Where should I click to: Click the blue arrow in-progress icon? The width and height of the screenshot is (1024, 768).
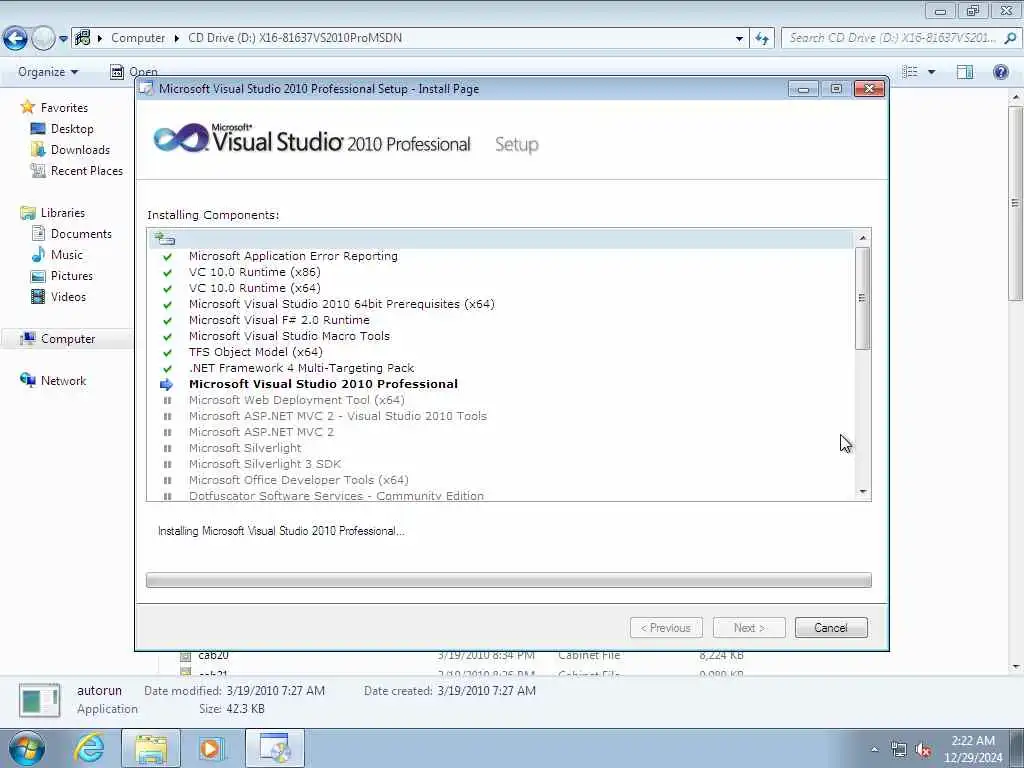[167, 385]
